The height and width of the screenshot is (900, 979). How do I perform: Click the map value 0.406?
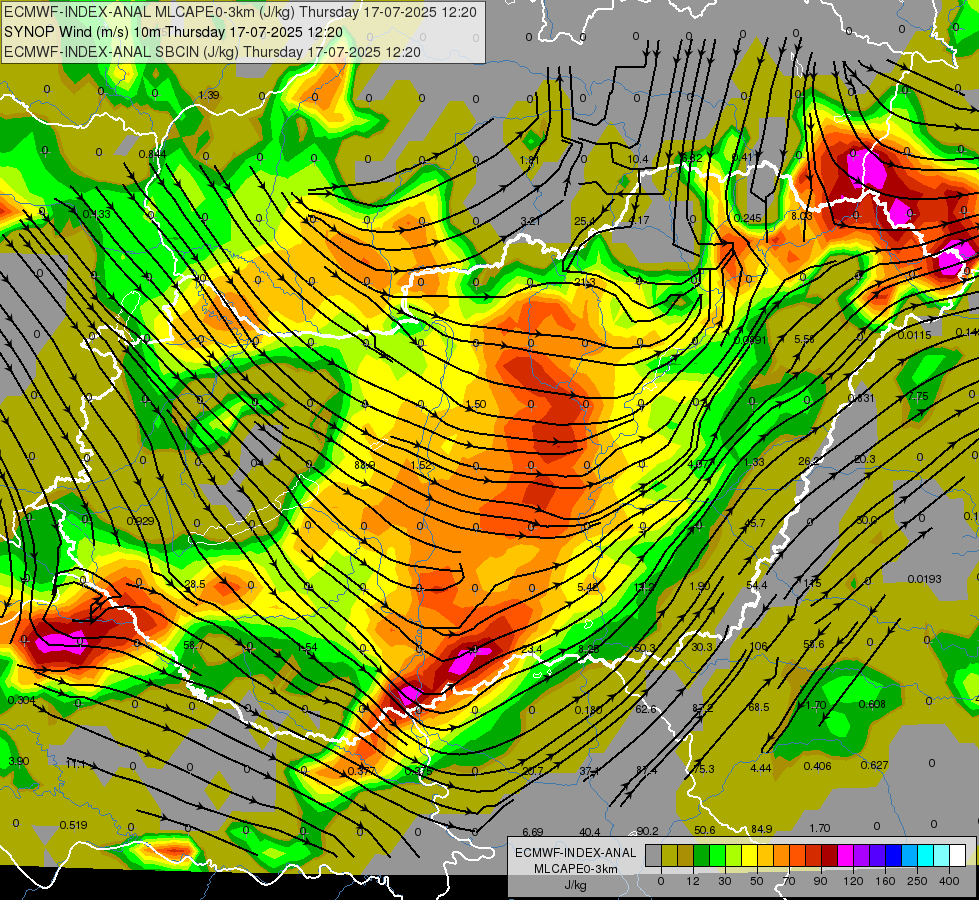coord(817,766)
